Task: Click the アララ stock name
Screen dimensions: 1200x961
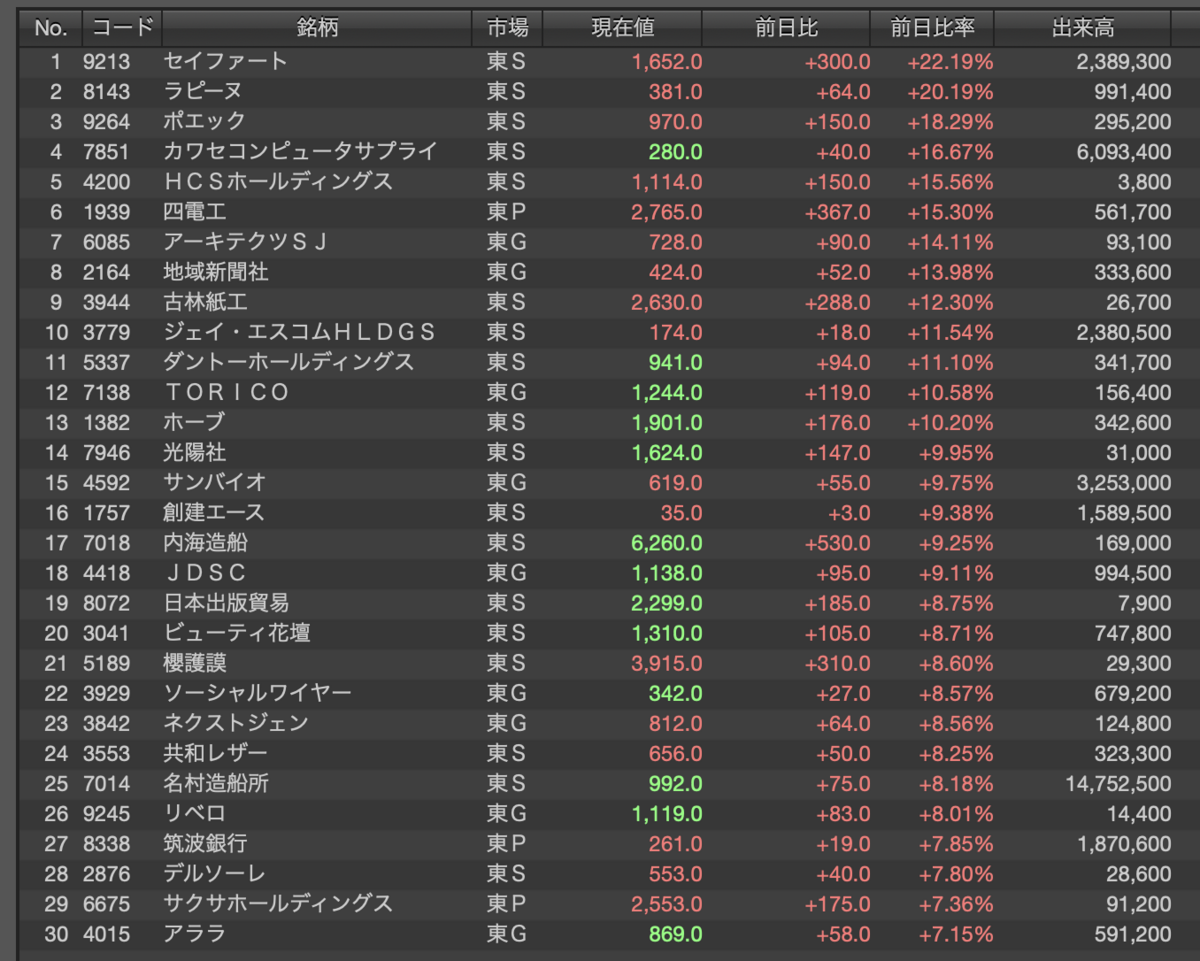Action: [x=195, y=934]
